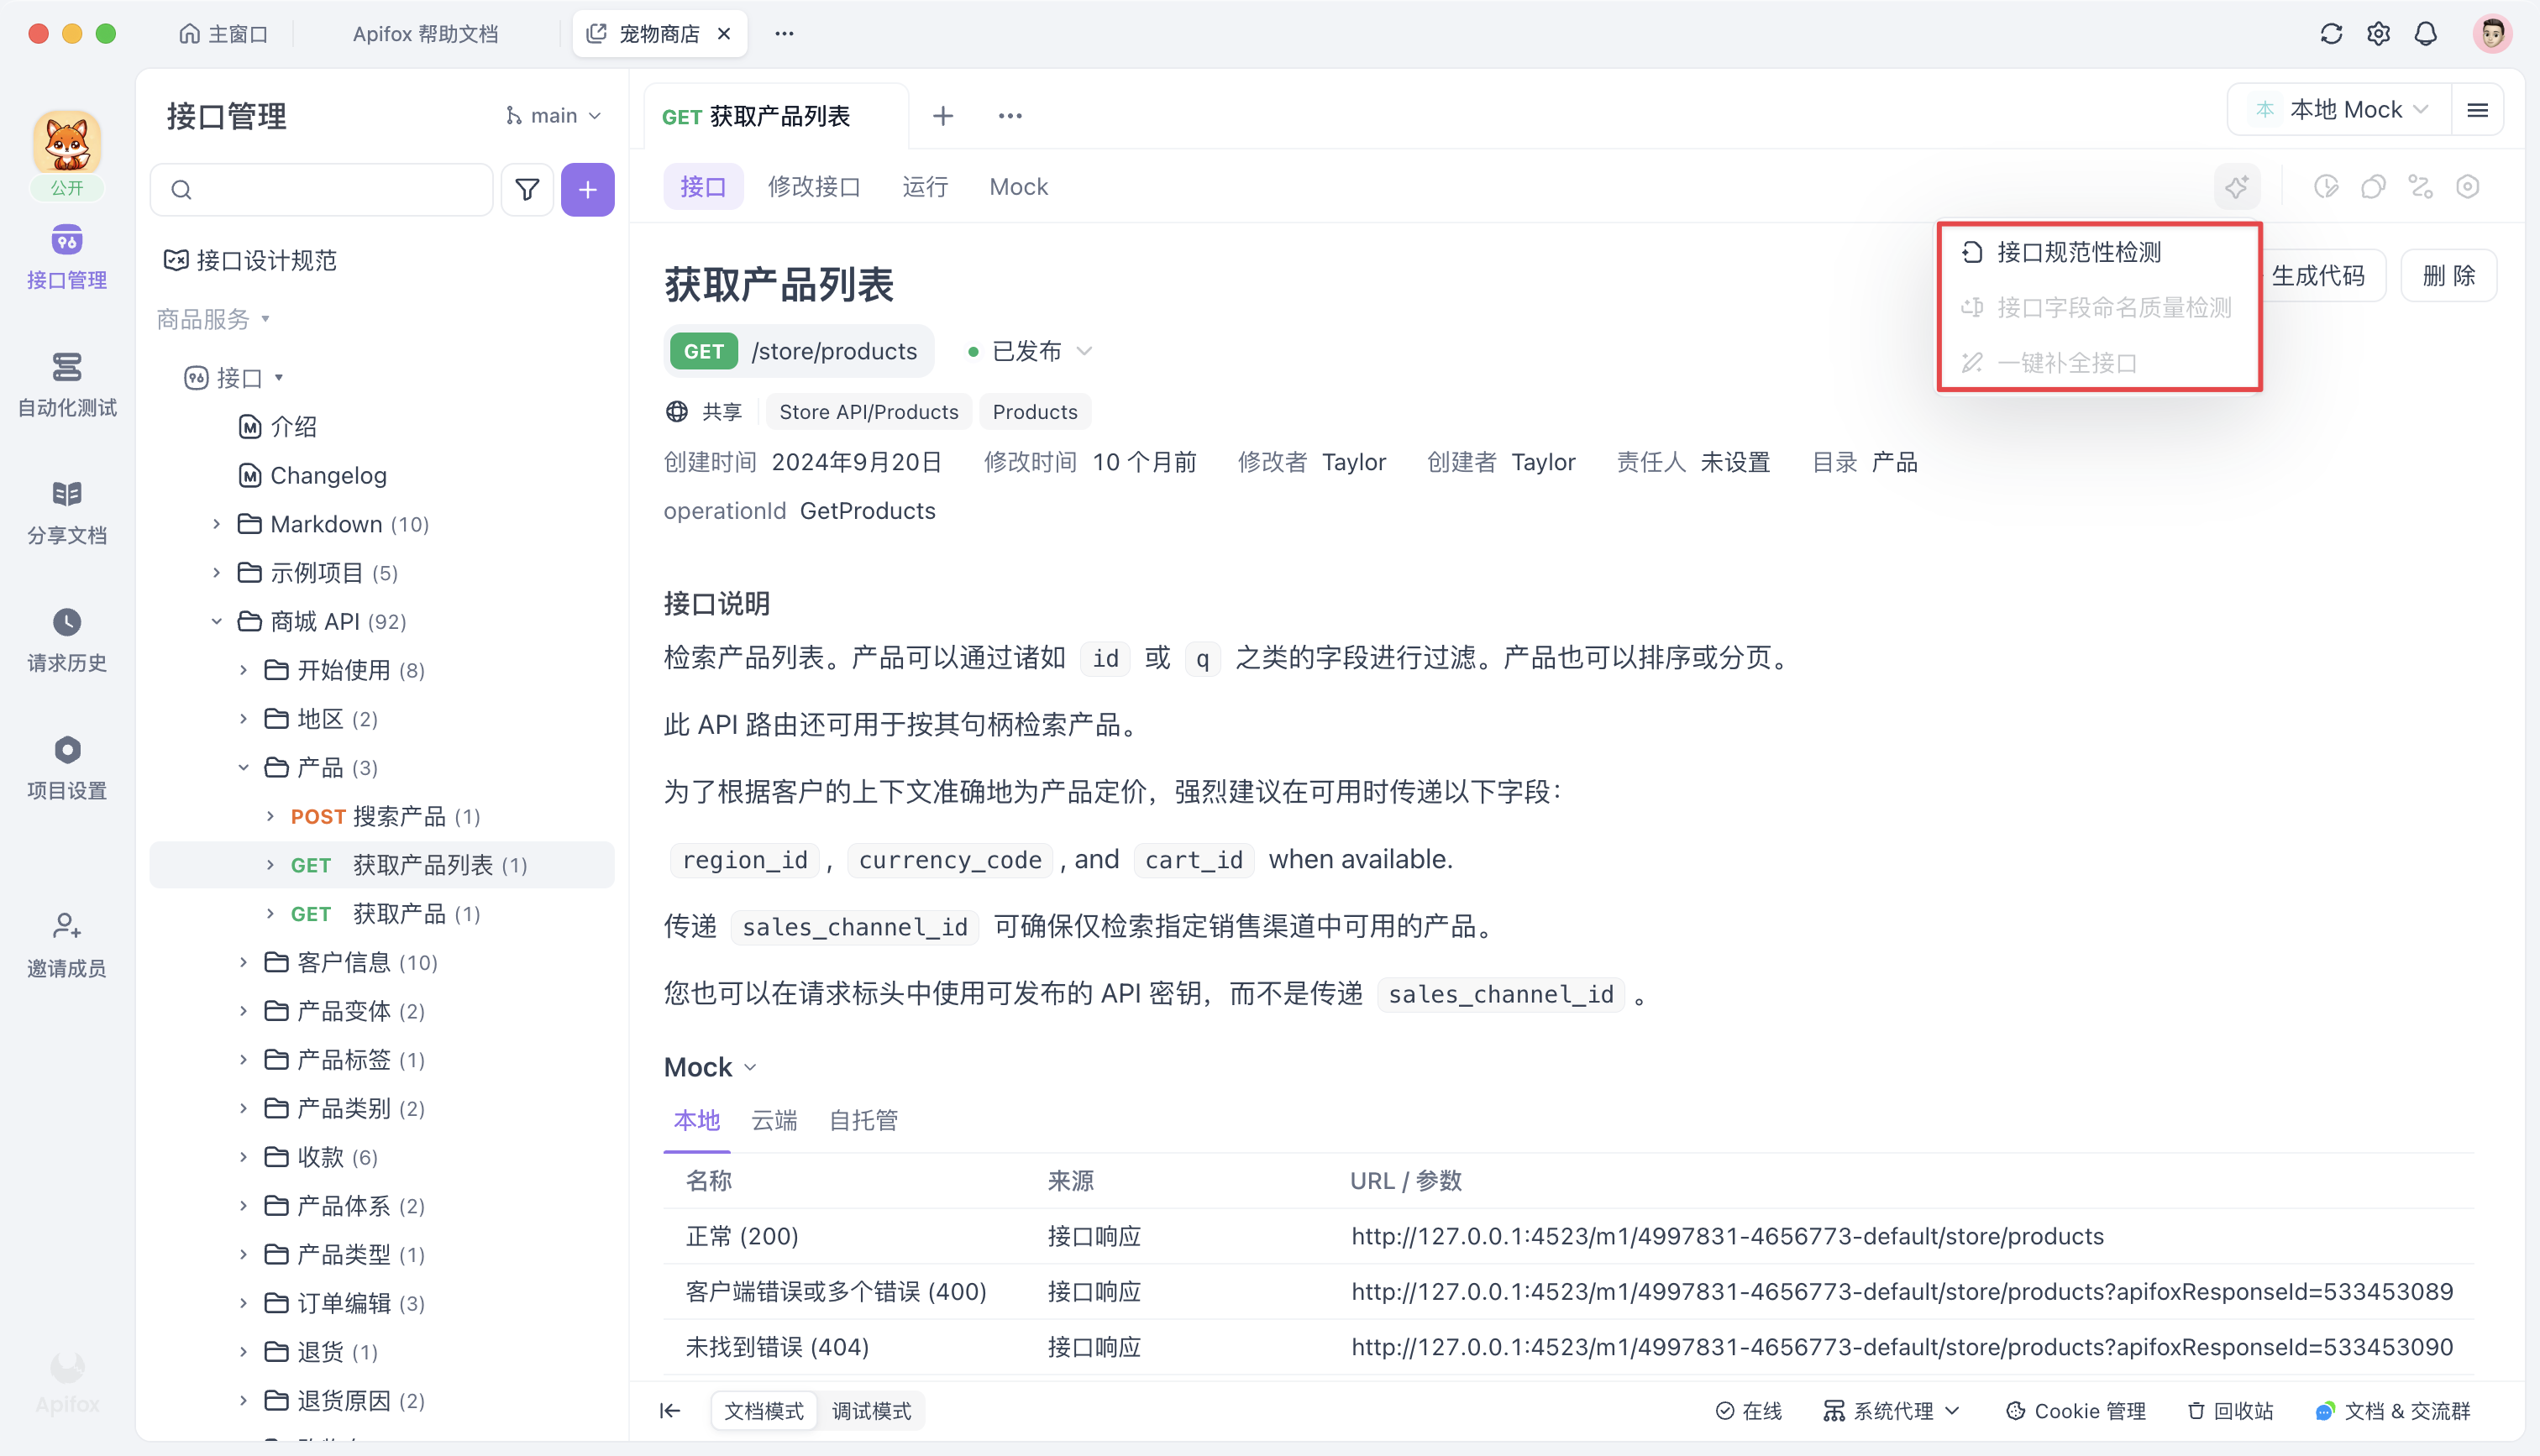
Task: Click the notification bell icon
Action: pyautogui.click(x=2425, y=33)
